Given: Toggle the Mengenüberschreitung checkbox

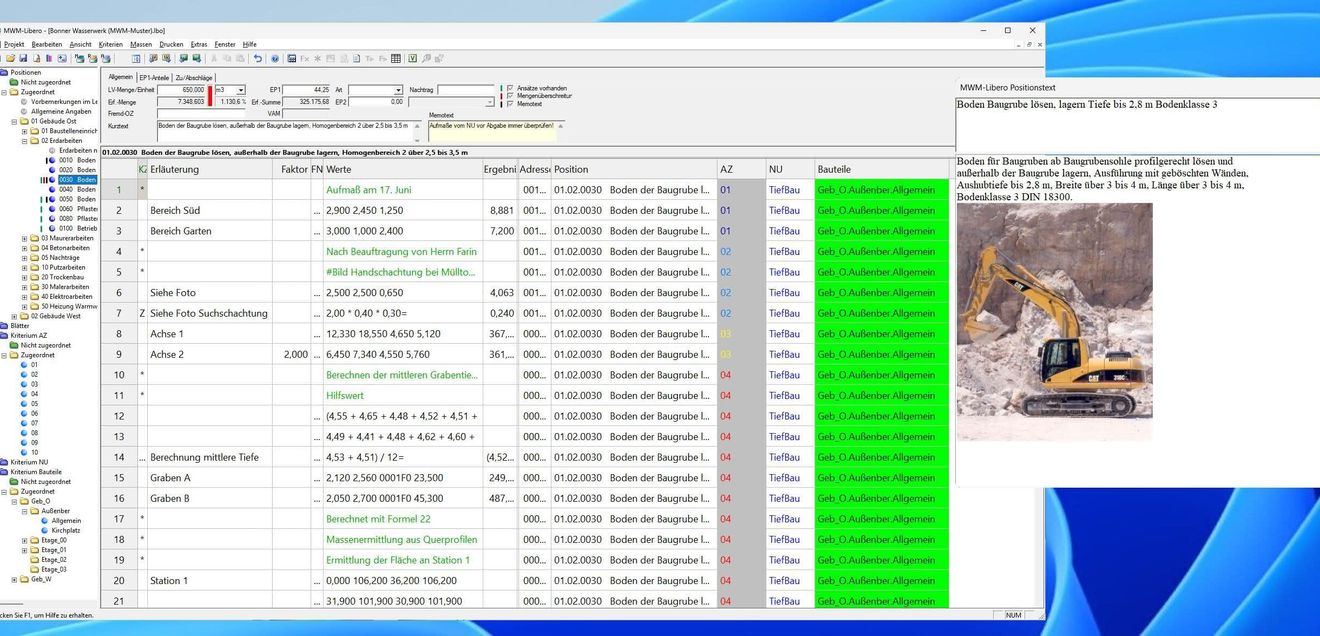Looking at the screenshot, I should coord(511,96).
